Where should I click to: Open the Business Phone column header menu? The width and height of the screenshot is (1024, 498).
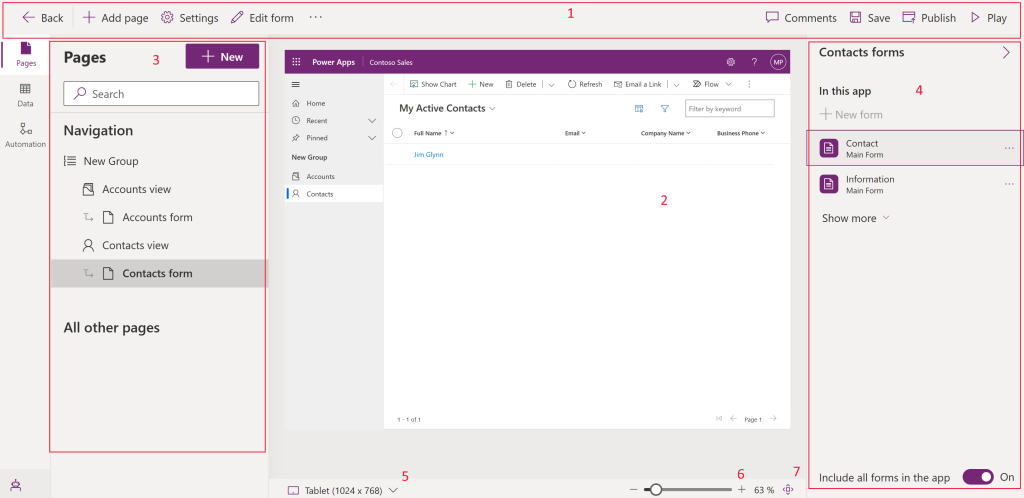[x=741, y=133]
